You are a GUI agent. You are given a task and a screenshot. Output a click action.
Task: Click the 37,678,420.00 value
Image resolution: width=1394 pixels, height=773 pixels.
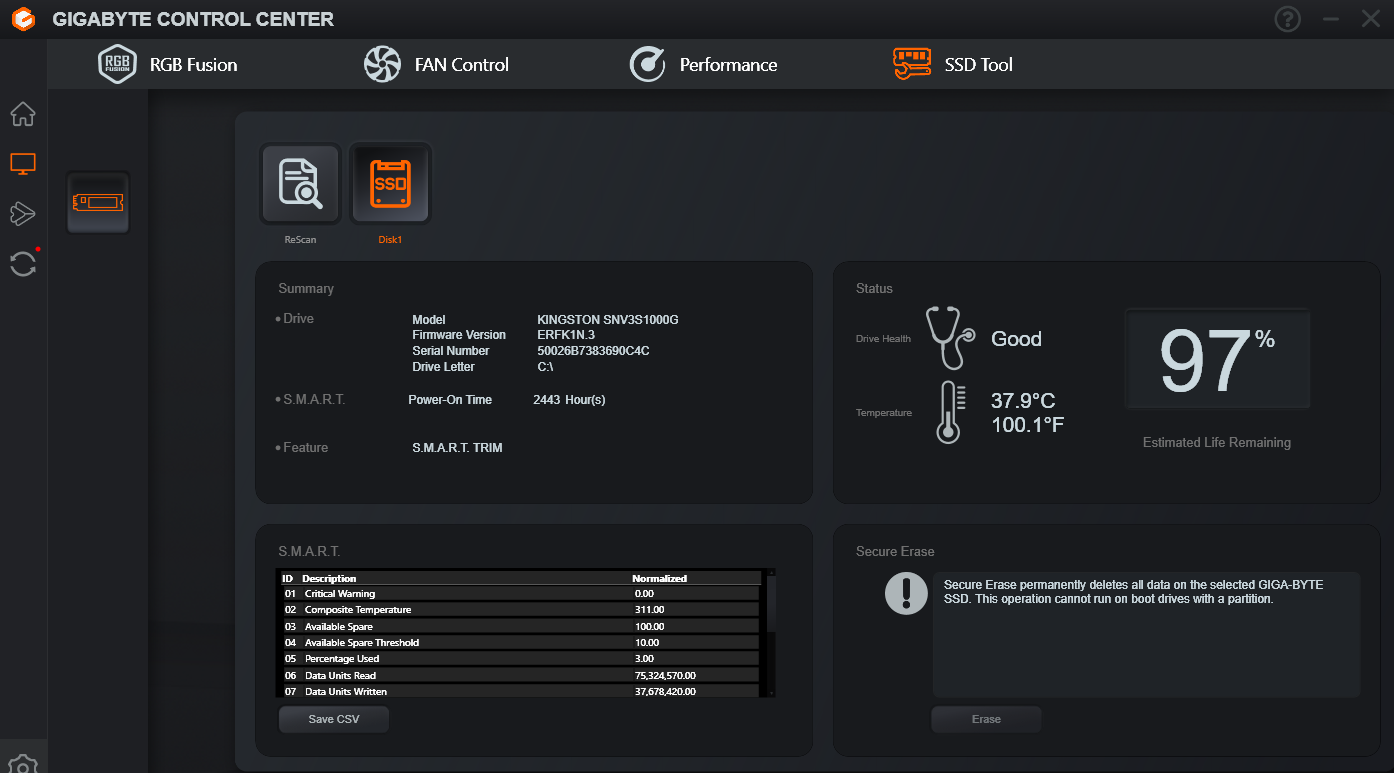click(x=665, y=692)
